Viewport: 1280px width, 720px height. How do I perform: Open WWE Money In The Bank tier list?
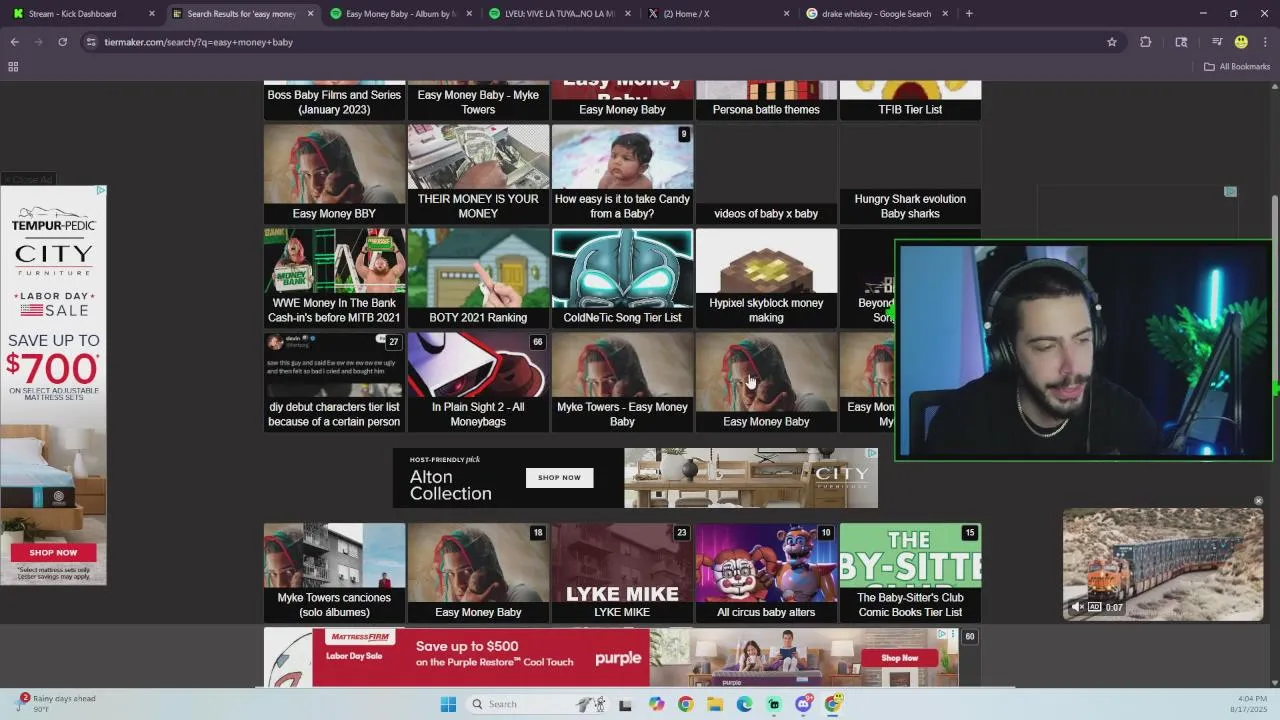[334, 278]
